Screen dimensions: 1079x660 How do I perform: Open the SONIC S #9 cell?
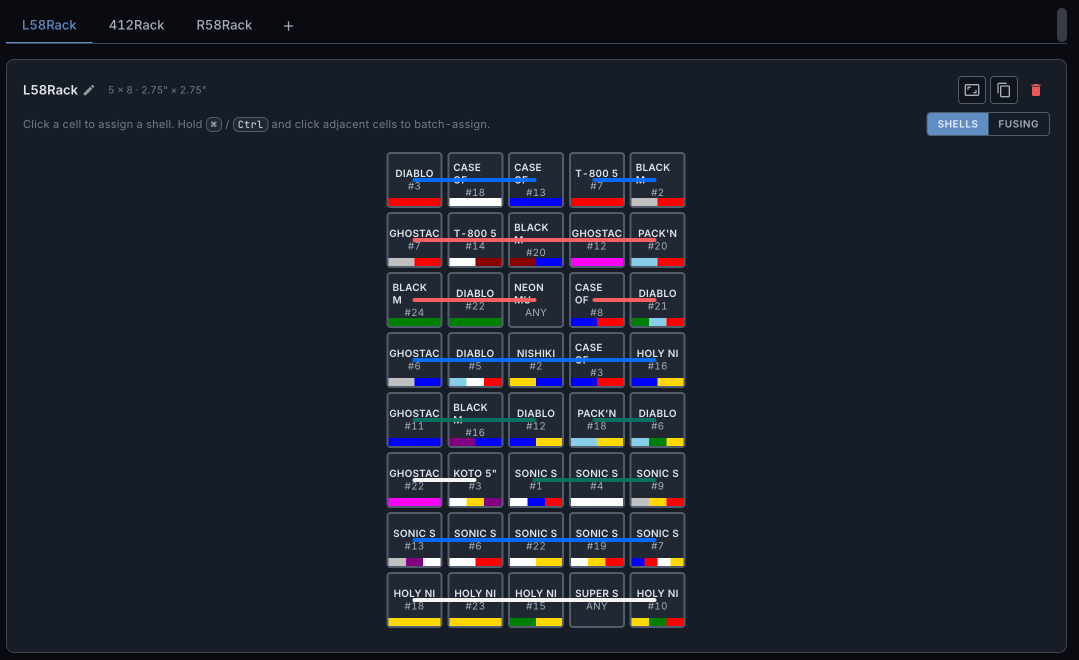pyautogui.click(x=657, y=480)
